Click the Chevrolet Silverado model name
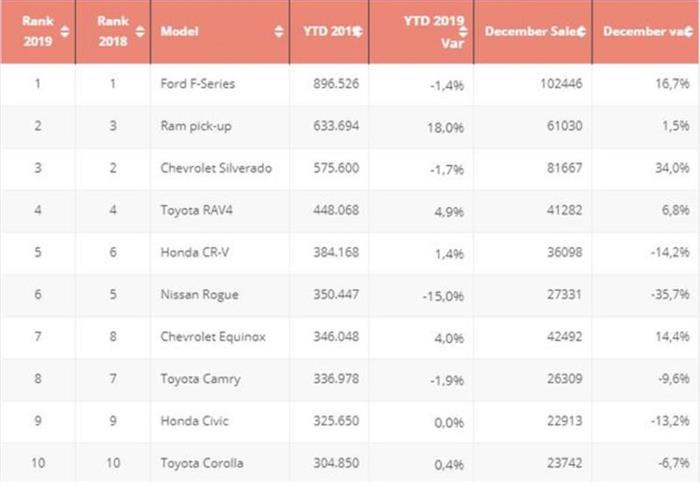700x483 pixels. [215, 168]
